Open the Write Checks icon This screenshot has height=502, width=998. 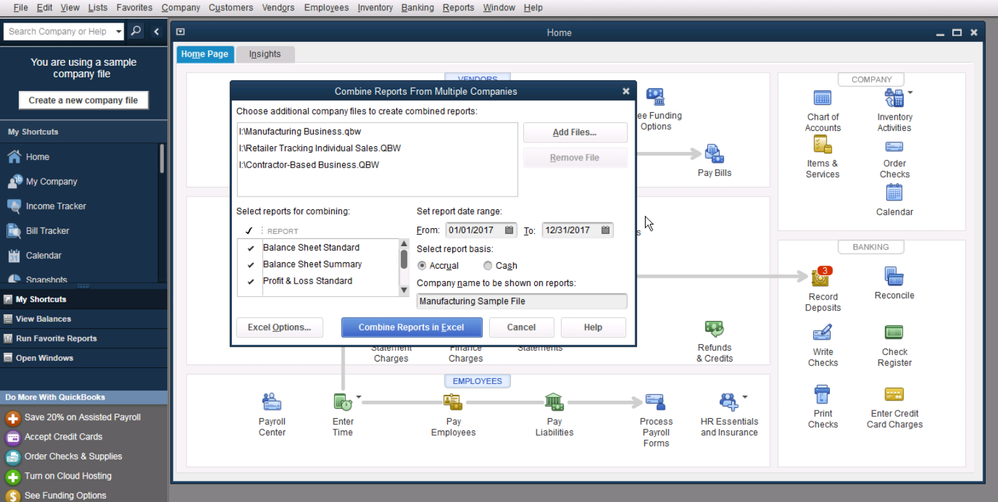tap(822, 333)
